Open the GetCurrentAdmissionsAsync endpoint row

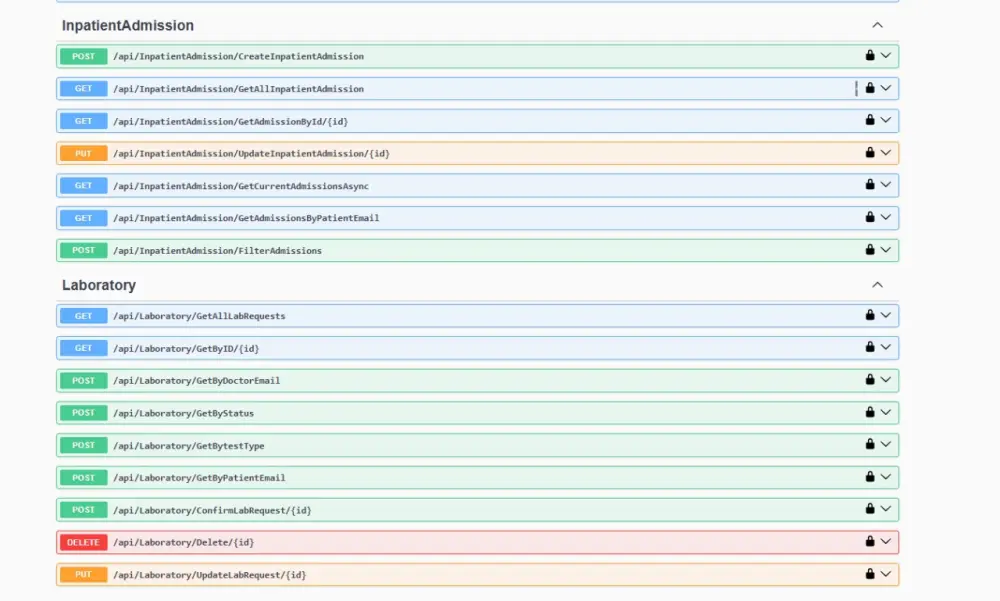450,185
